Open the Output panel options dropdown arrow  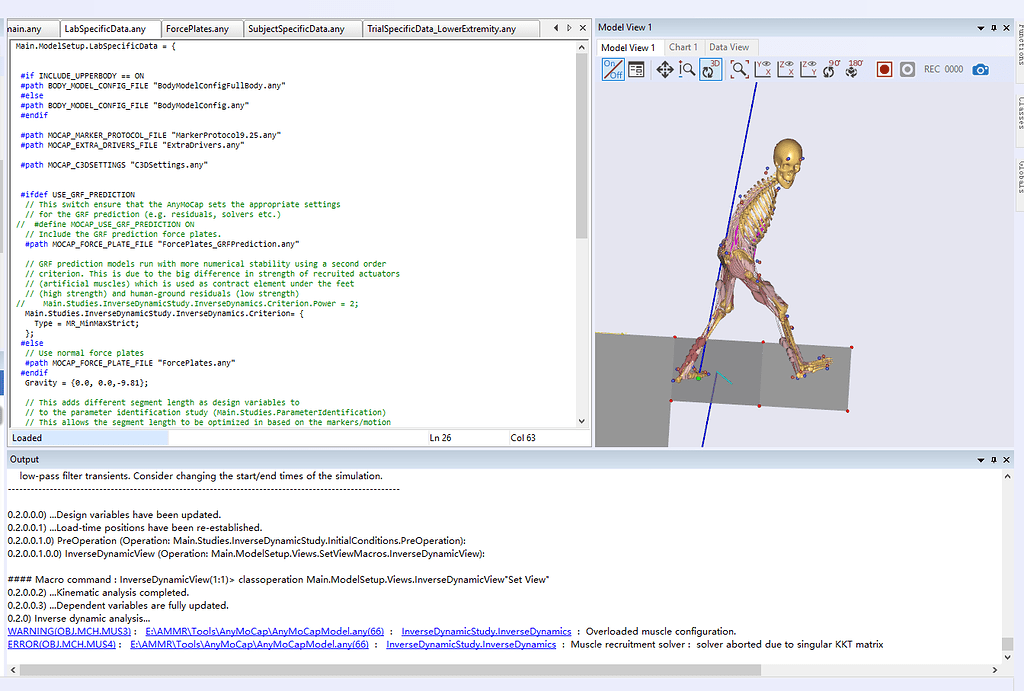[980, 459]
